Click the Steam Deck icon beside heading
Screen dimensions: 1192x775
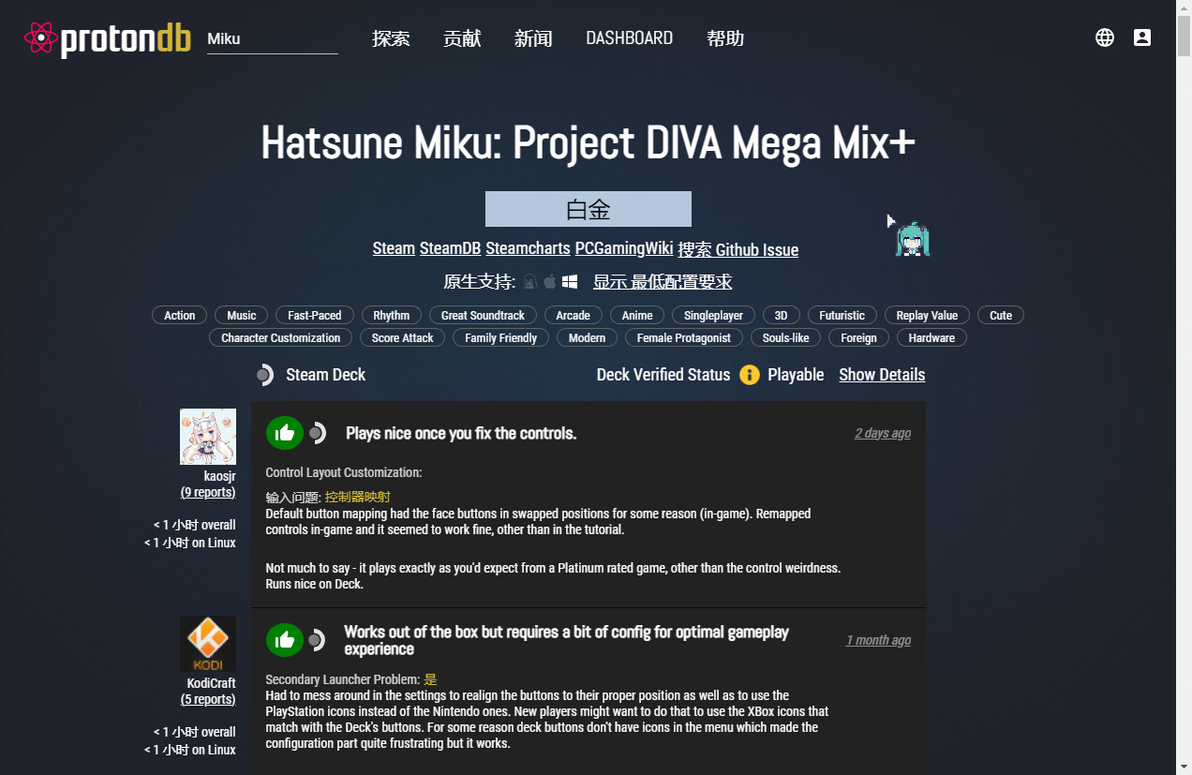click(x=265, y=375)
